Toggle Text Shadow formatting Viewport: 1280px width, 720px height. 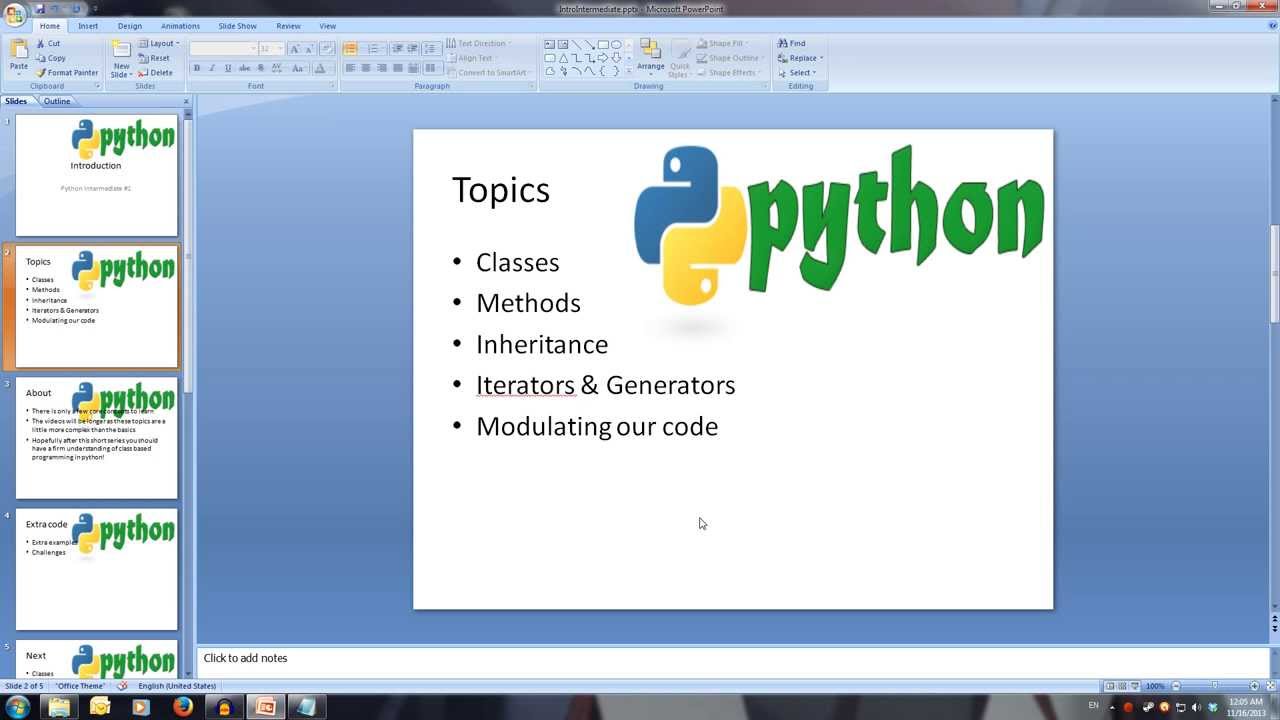tap(261, 68)
